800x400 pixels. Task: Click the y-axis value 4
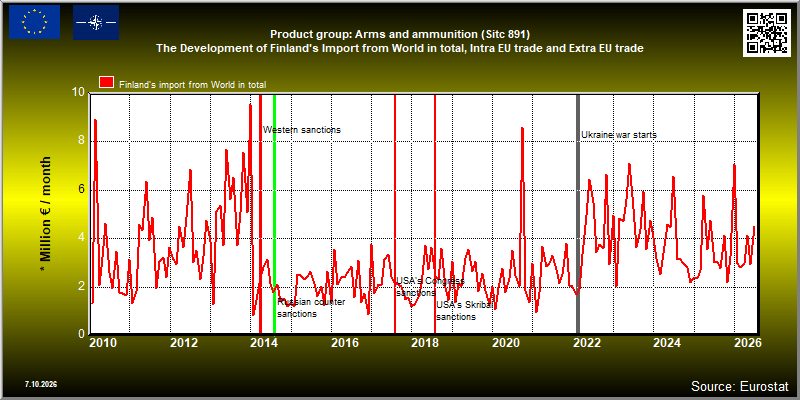pyautogui.click(x=82, y=238)
